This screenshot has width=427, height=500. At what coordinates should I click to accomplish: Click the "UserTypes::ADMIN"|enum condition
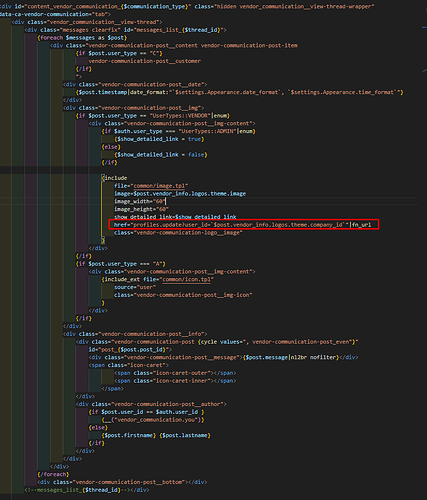click(217, 131)
